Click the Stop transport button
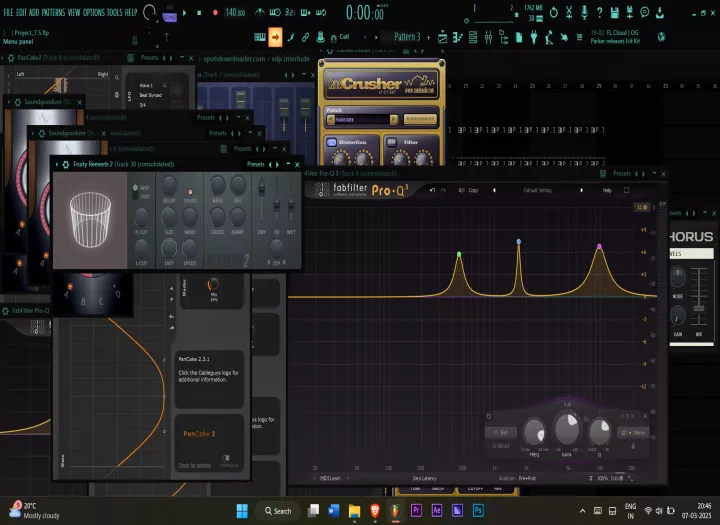 coord(199,13)
